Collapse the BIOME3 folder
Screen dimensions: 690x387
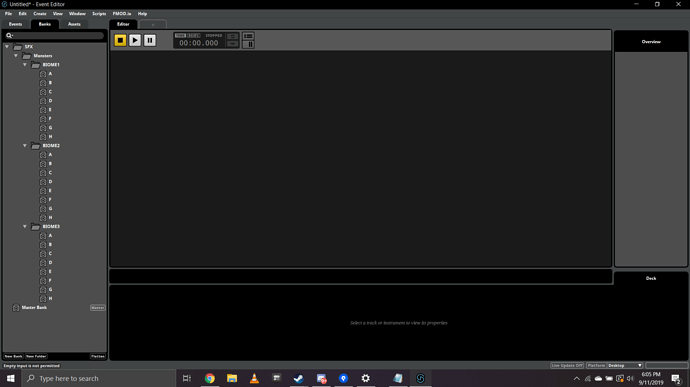(25, 226)
